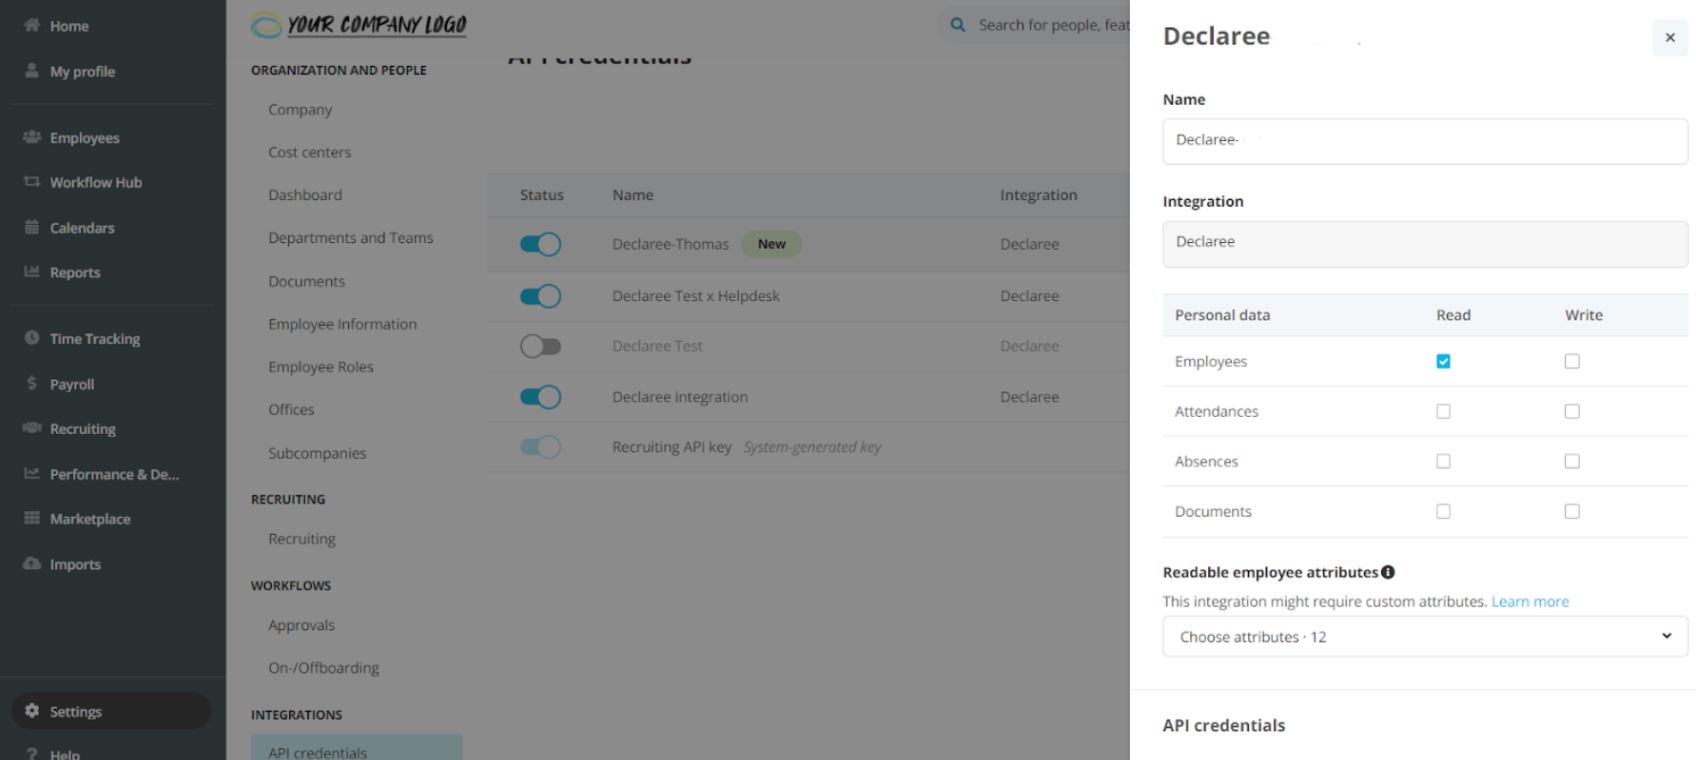Open the Marketplace grid icon
Viewport: 1696px width, 760px height.
[31, 518]
